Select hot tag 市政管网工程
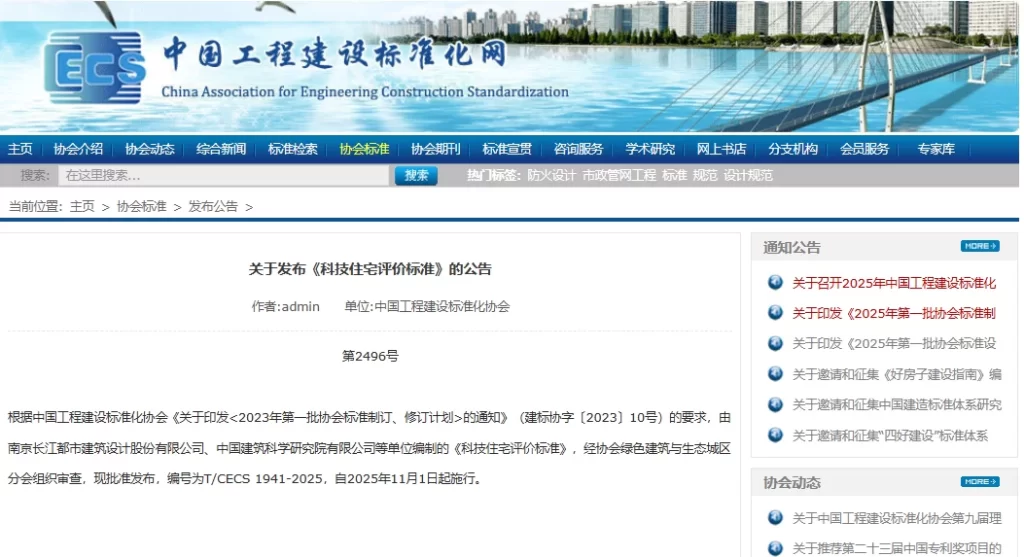 [x=619, y=175]
